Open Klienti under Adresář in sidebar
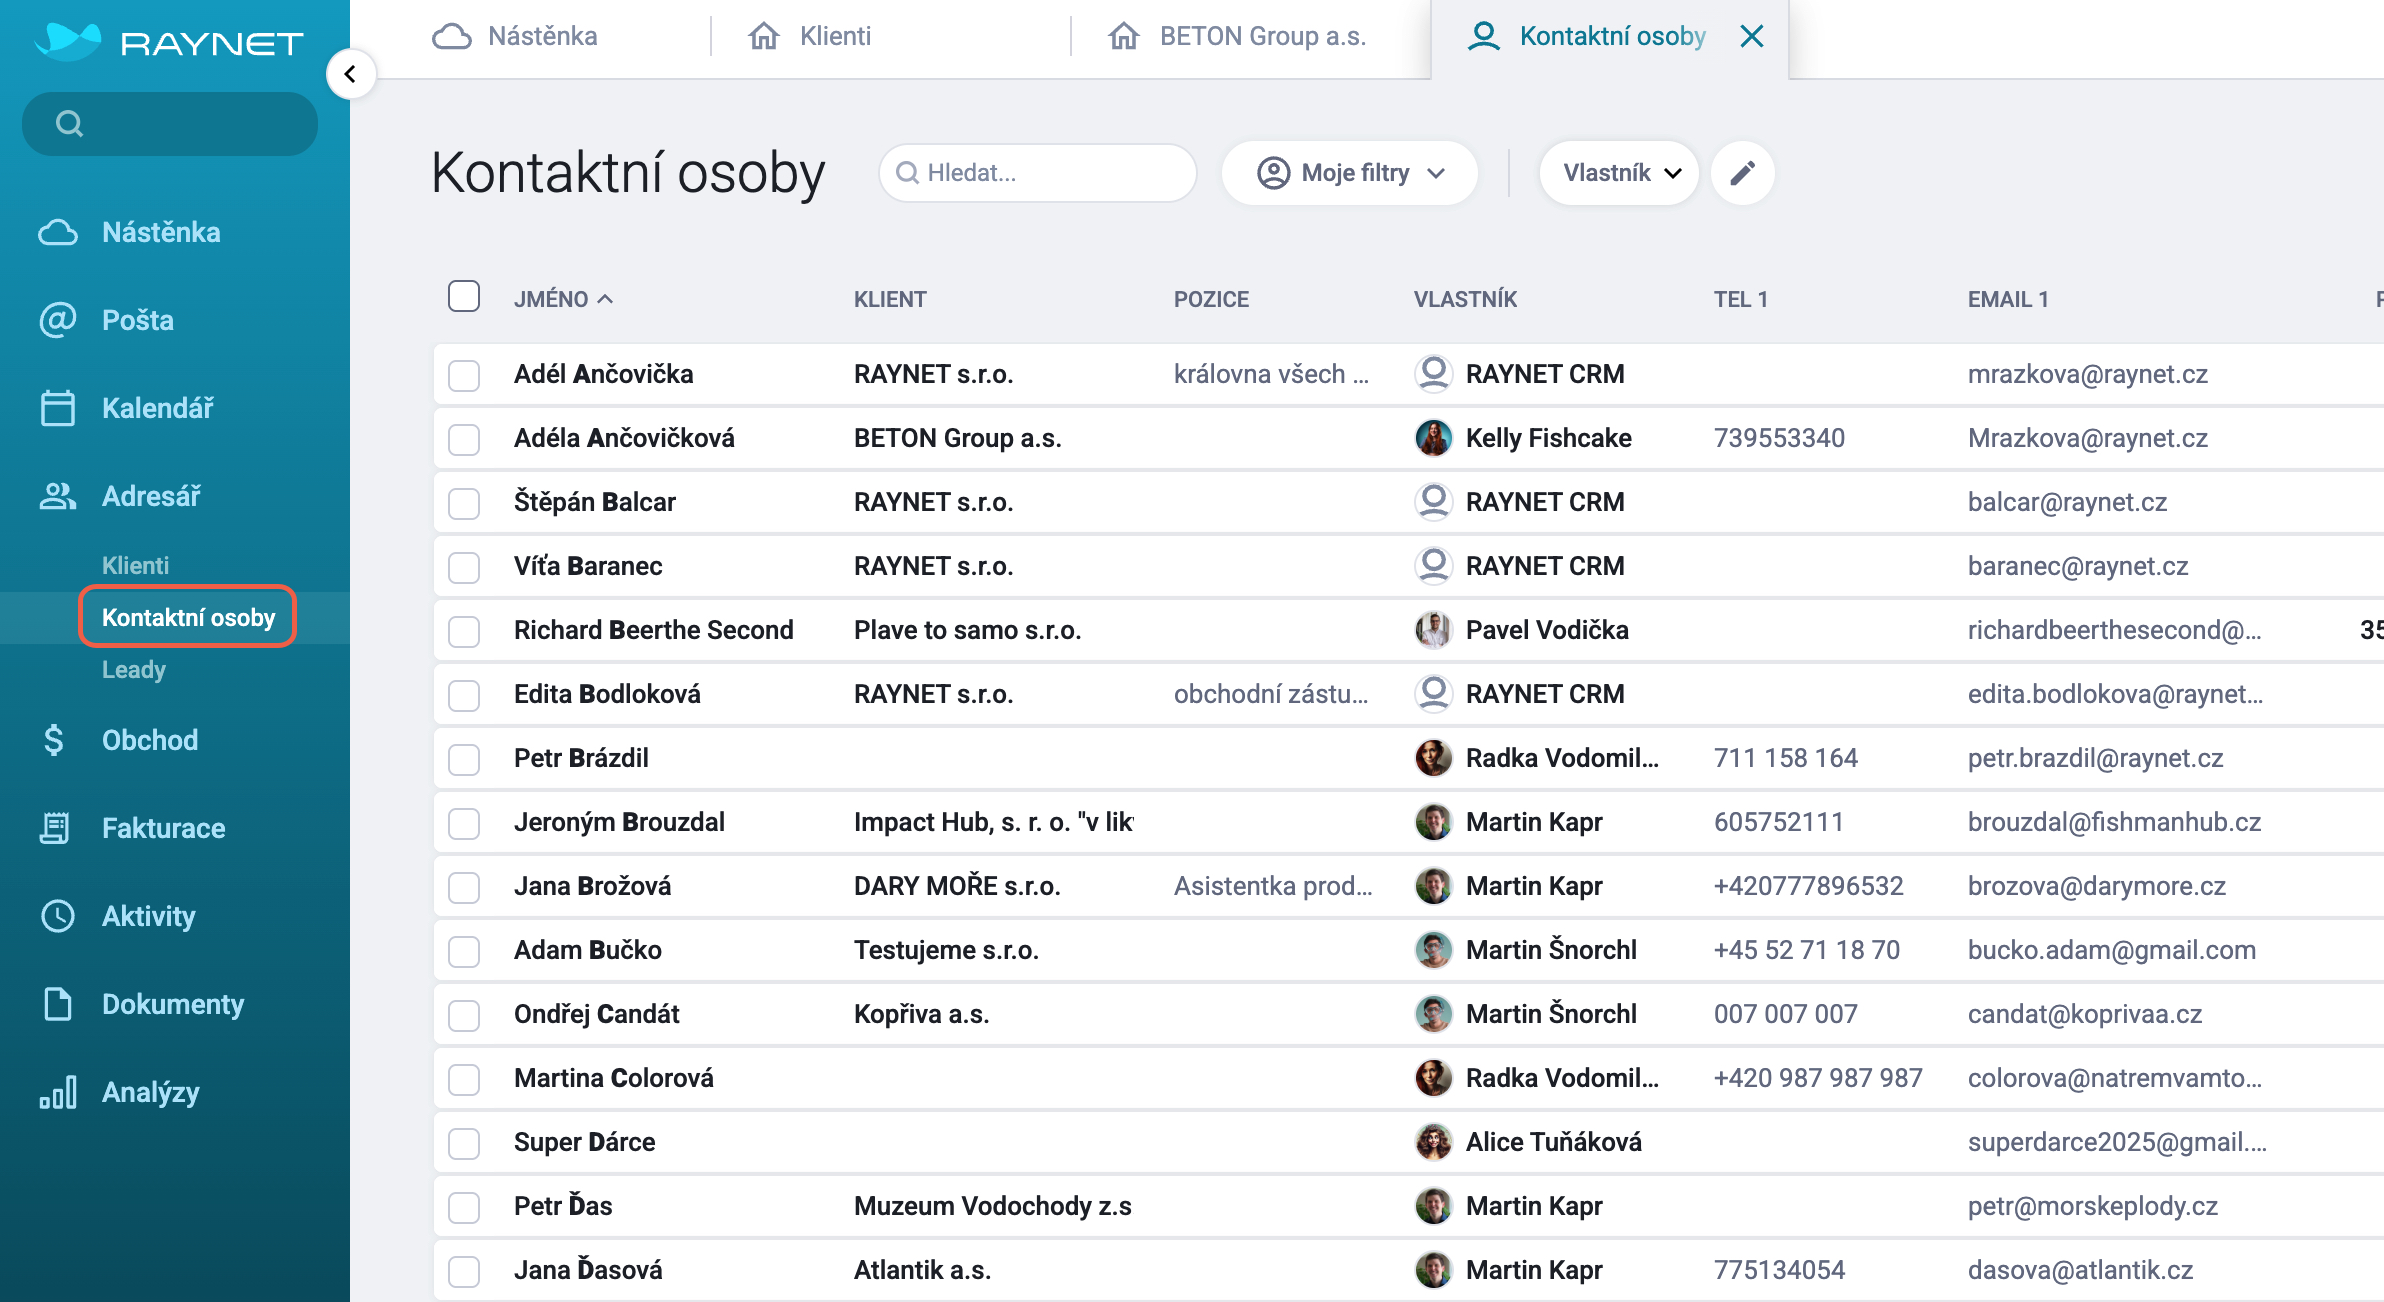 click(135, 565)
